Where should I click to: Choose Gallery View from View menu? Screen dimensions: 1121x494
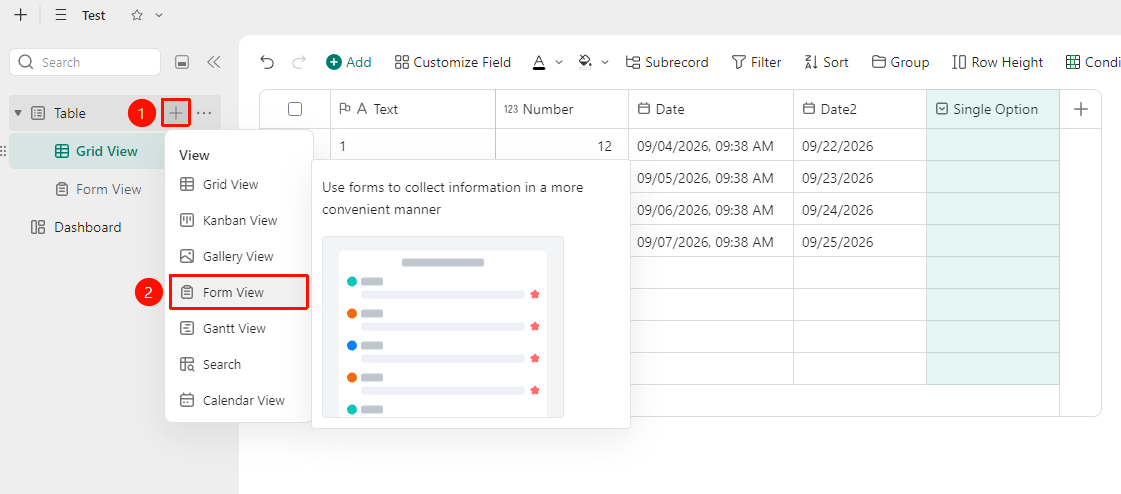[239, 256]
